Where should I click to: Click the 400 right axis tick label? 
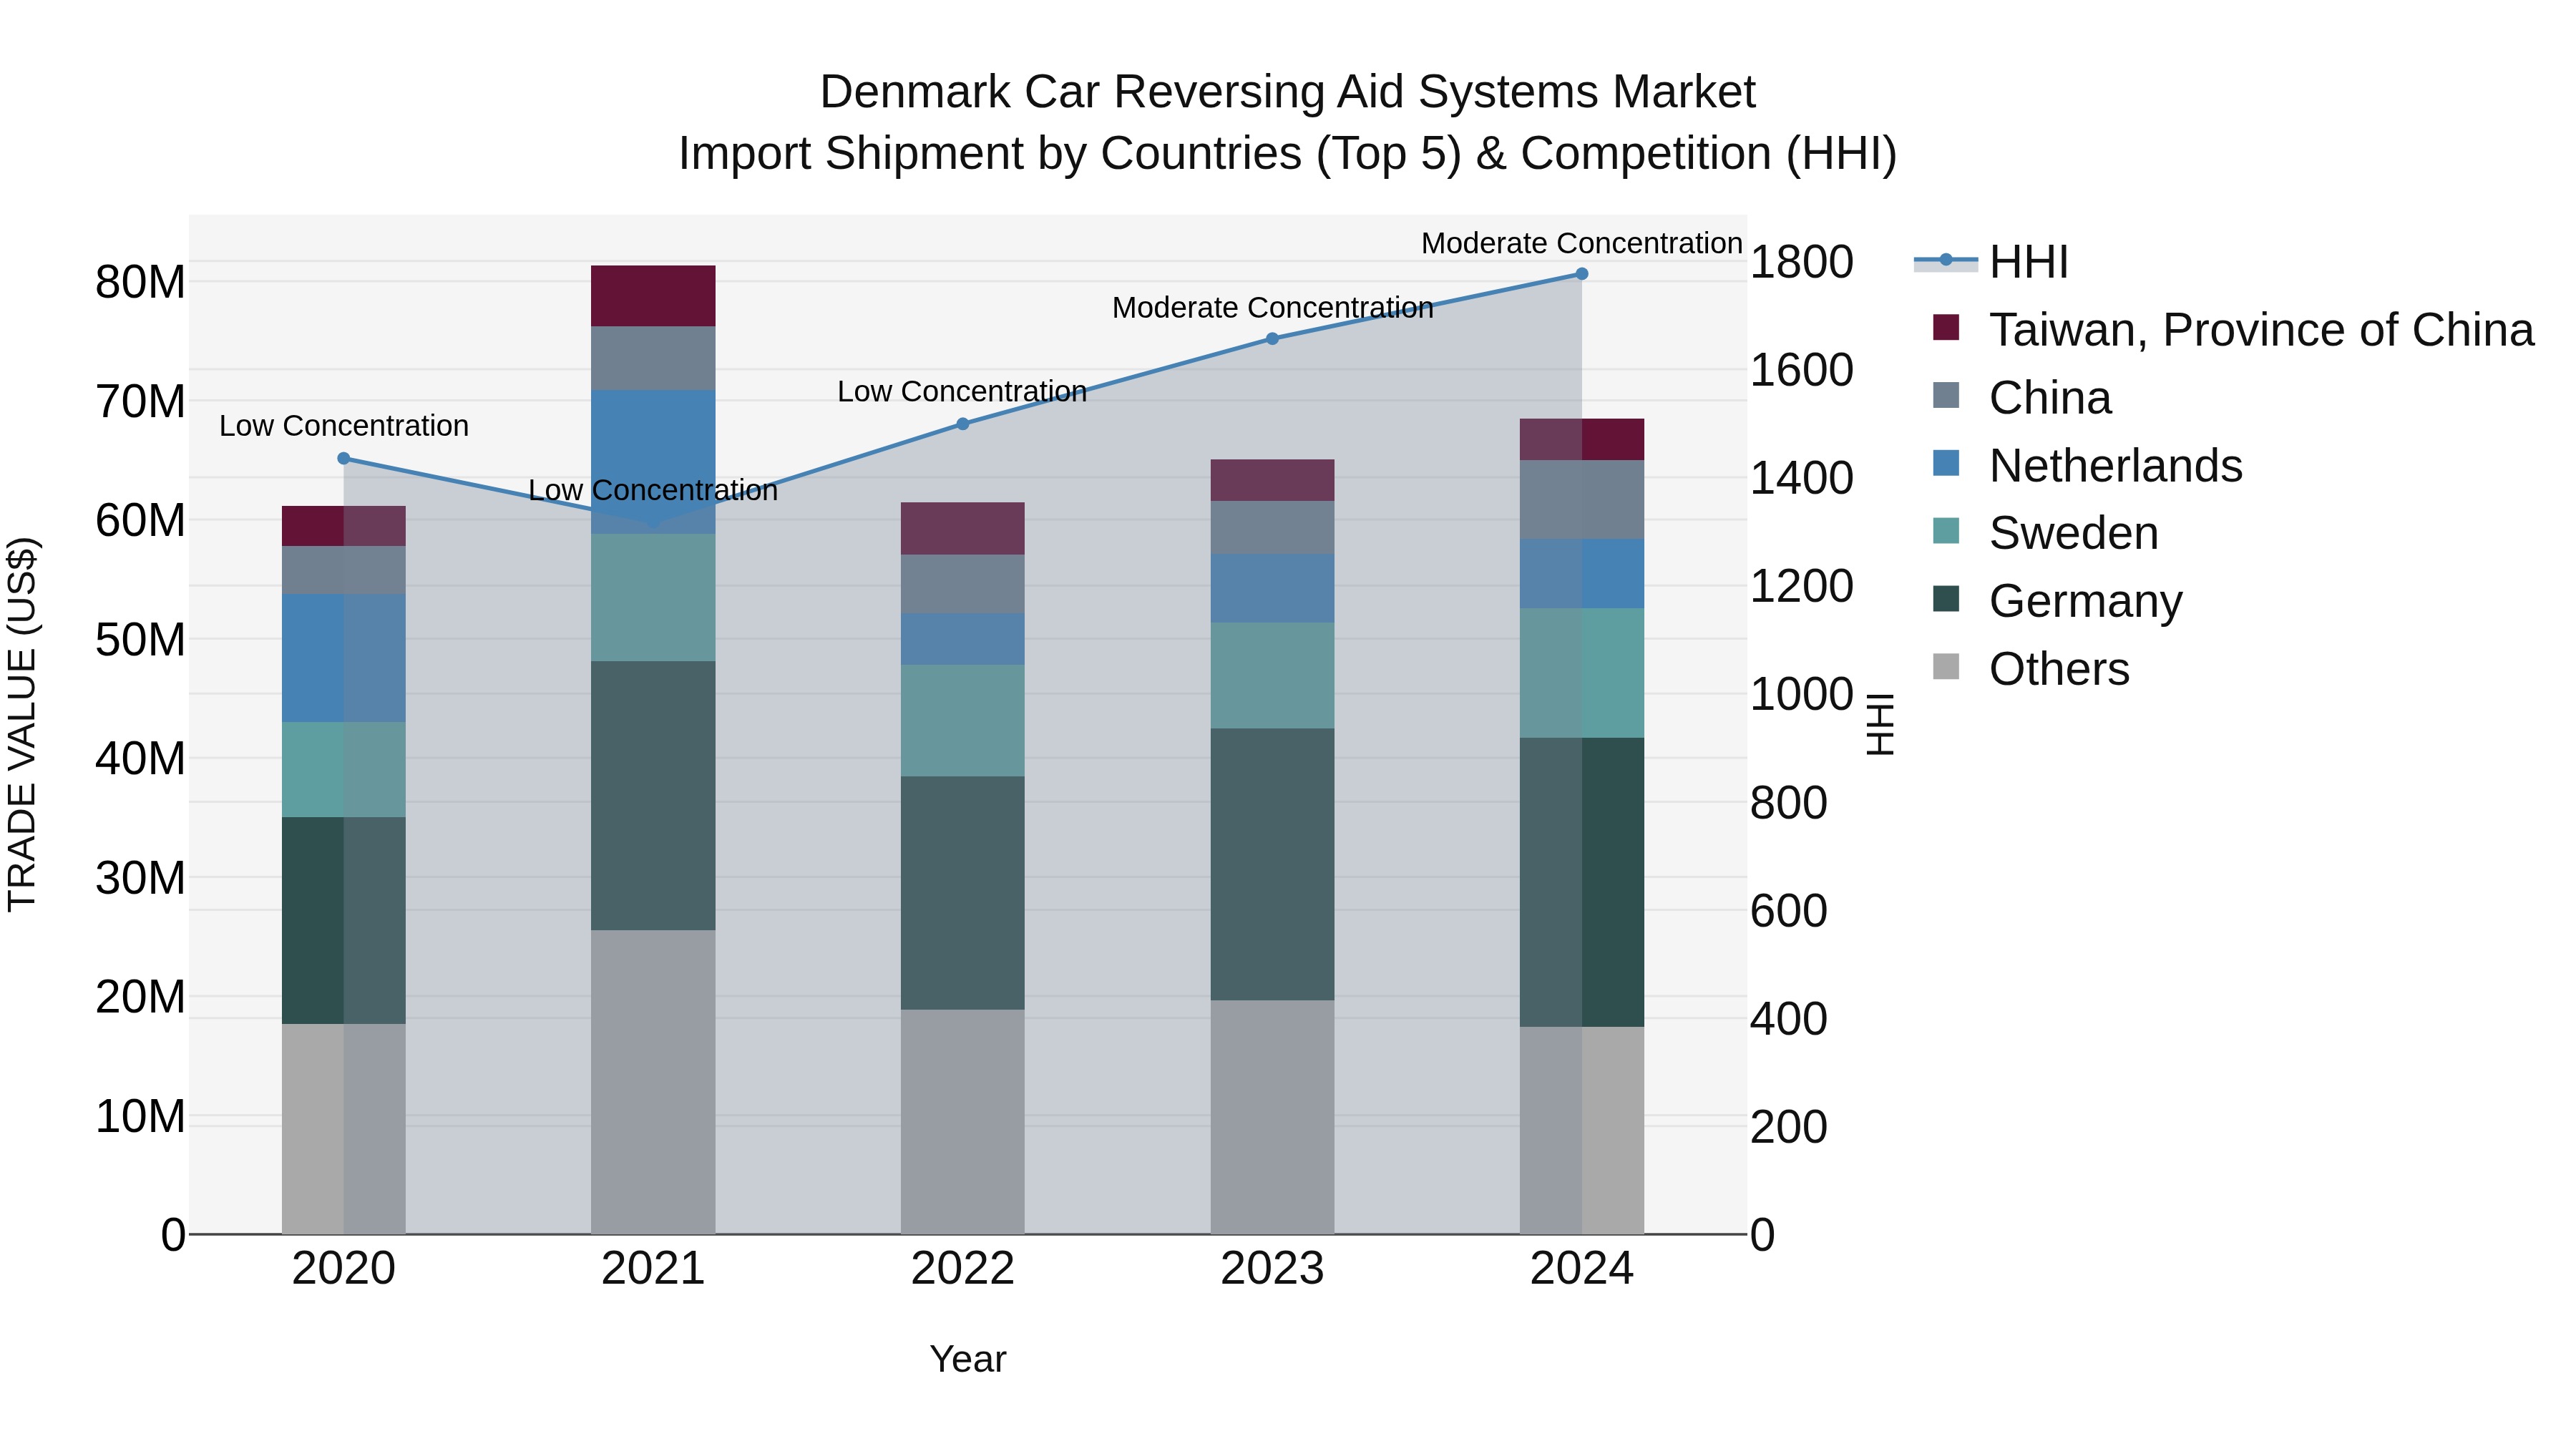1789,1019
